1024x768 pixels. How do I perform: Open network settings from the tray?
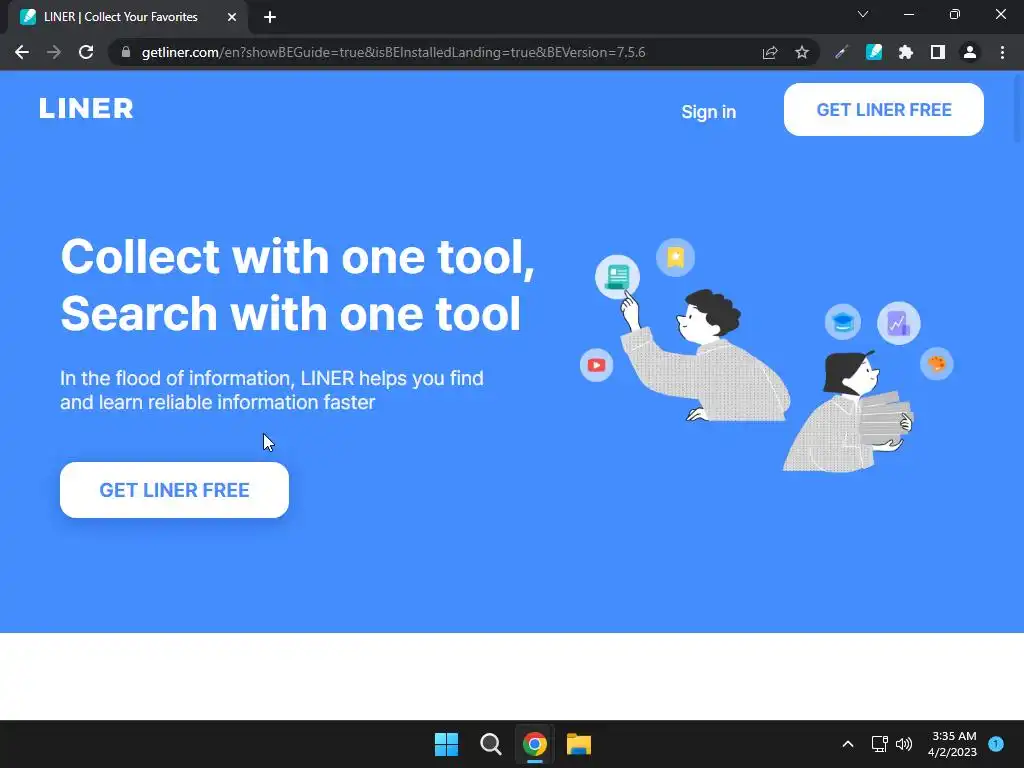tap(879, 744)
